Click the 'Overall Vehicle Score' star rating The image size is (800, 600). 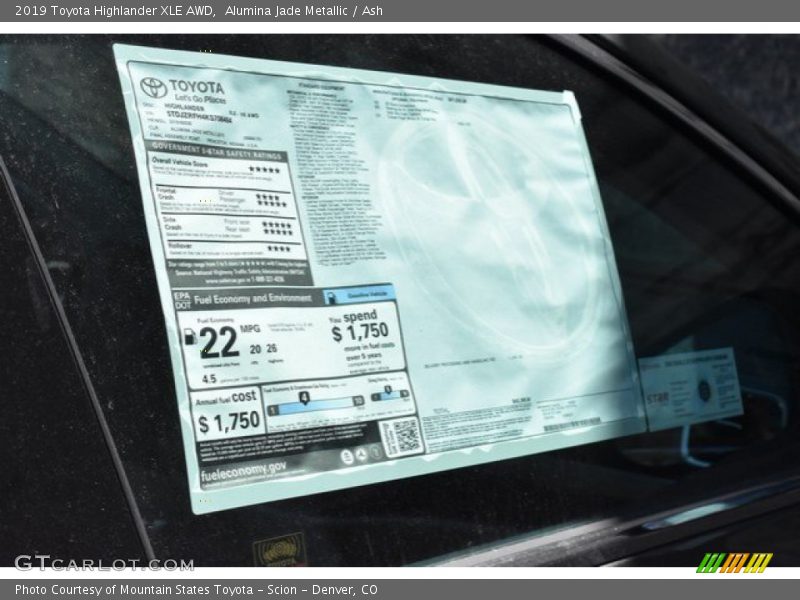[x=264, y=169]
